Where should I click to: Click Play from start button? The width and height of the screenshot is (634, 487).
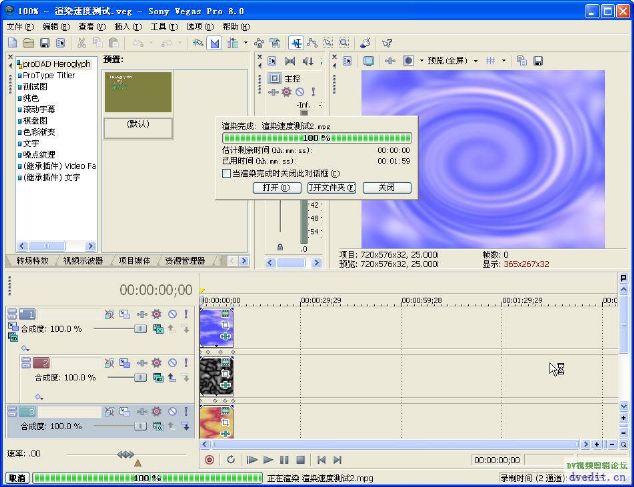(252, 460)
